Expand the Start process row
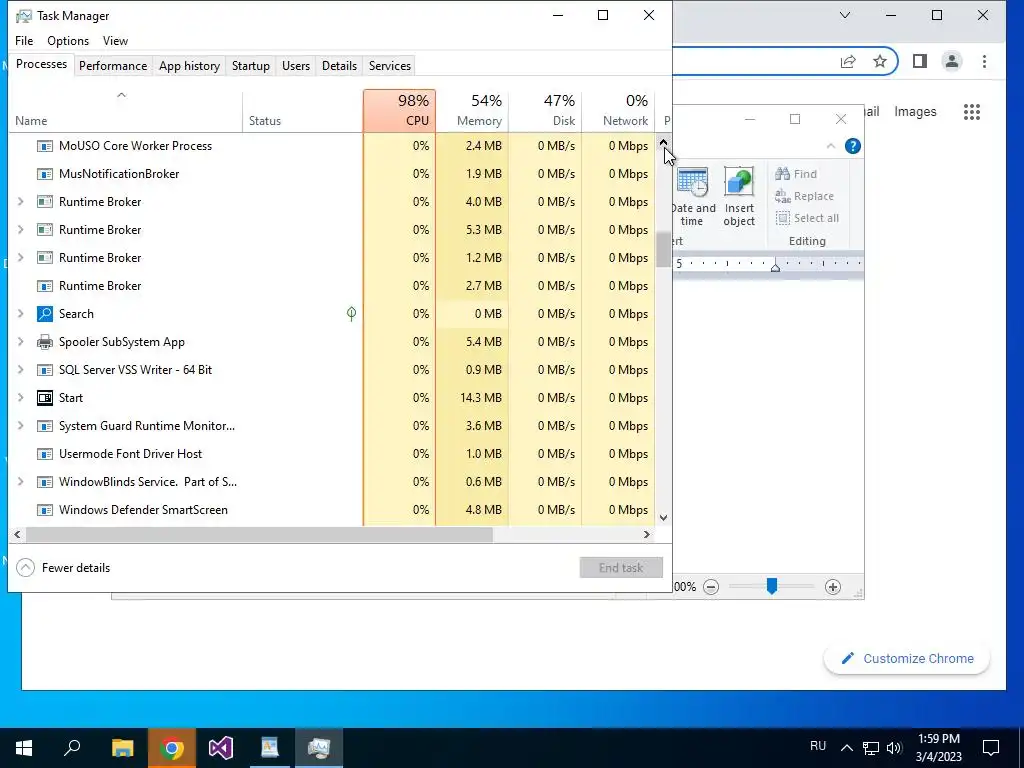This screenshot has height=768, width=1024. tap(20, 398)
